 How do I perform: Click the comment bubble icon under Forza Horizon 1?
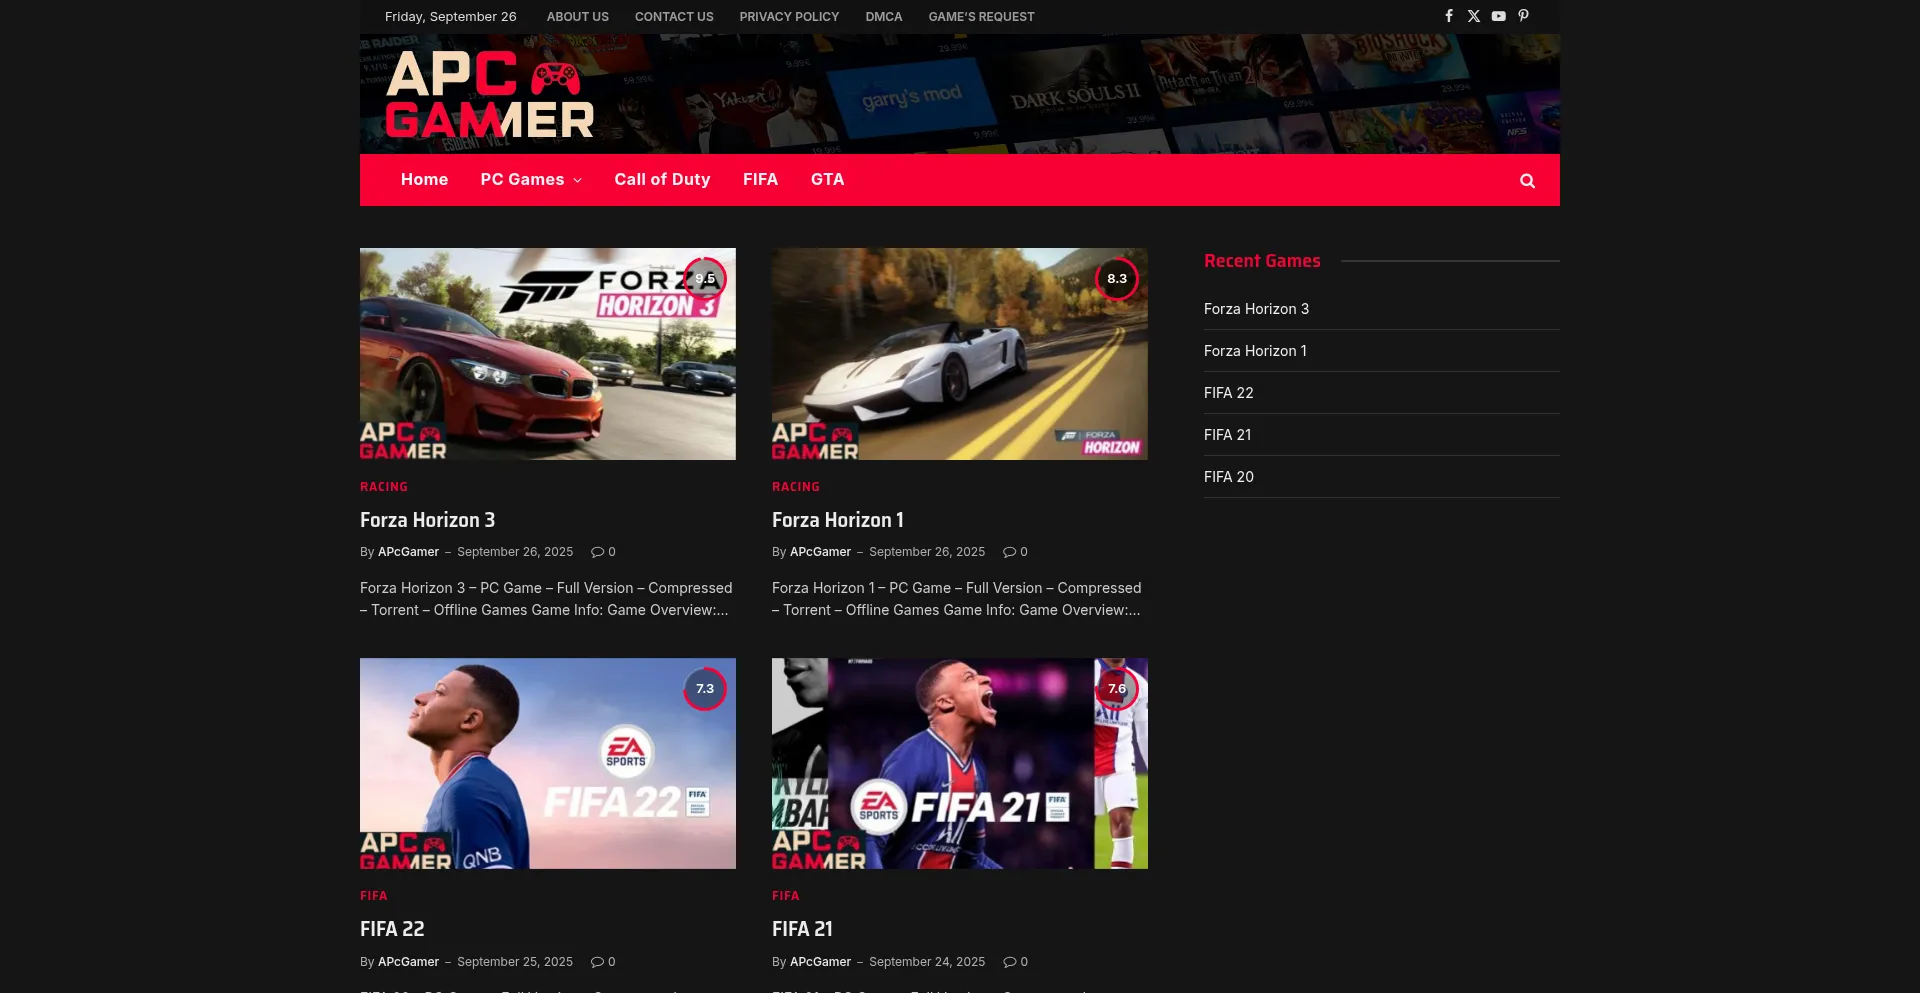pyautogui.click(x=1009, y=552)
